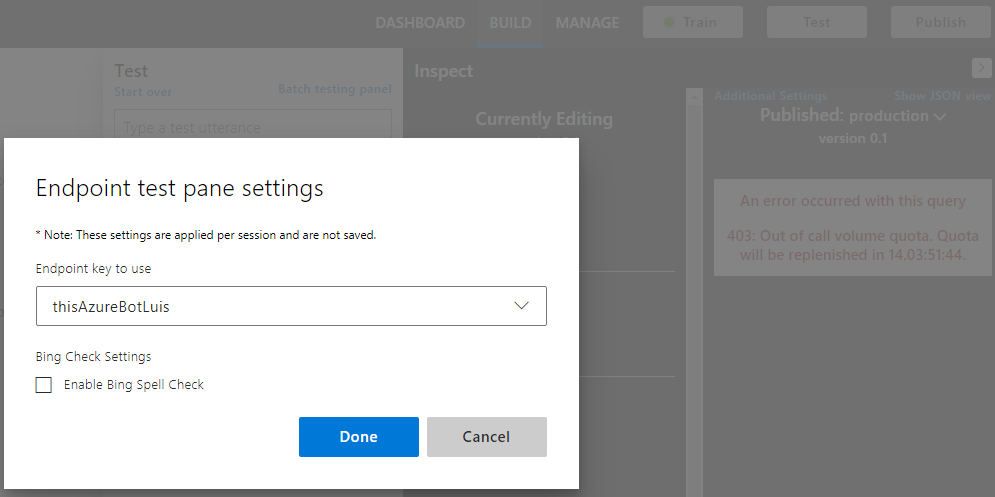This screenshot has height=497, width=995.
Task: Click the Start over link
Action: click(x=143, y=92)
